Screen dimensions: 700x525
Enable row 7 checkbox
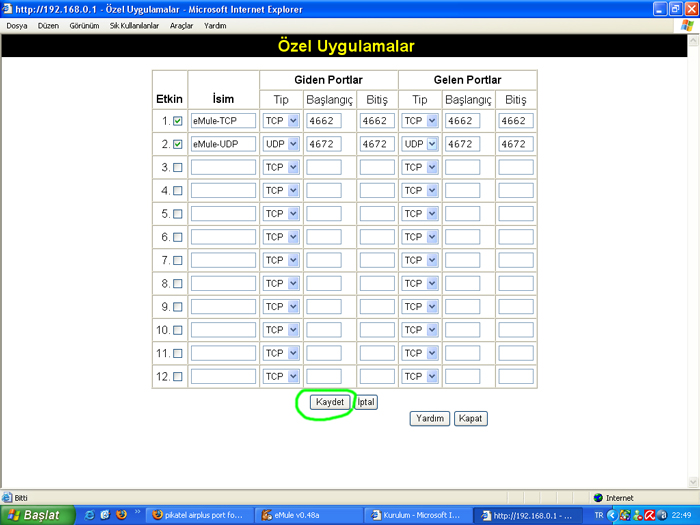click(x=178, y=260)
